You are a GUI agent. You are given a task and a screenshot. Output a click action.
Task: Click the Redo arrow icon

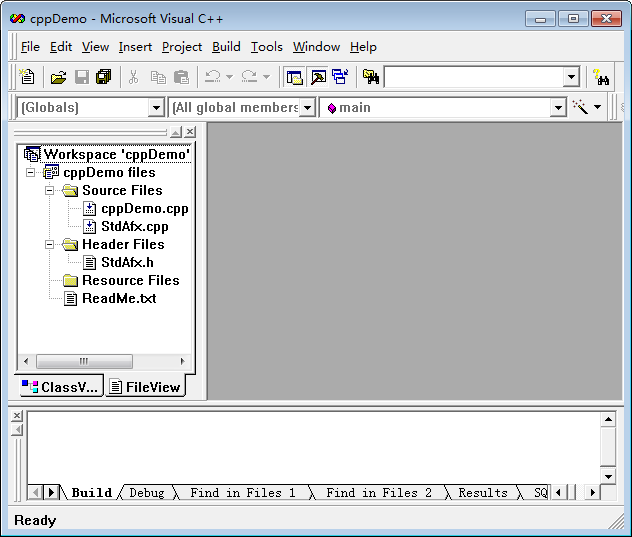point(249,77)
